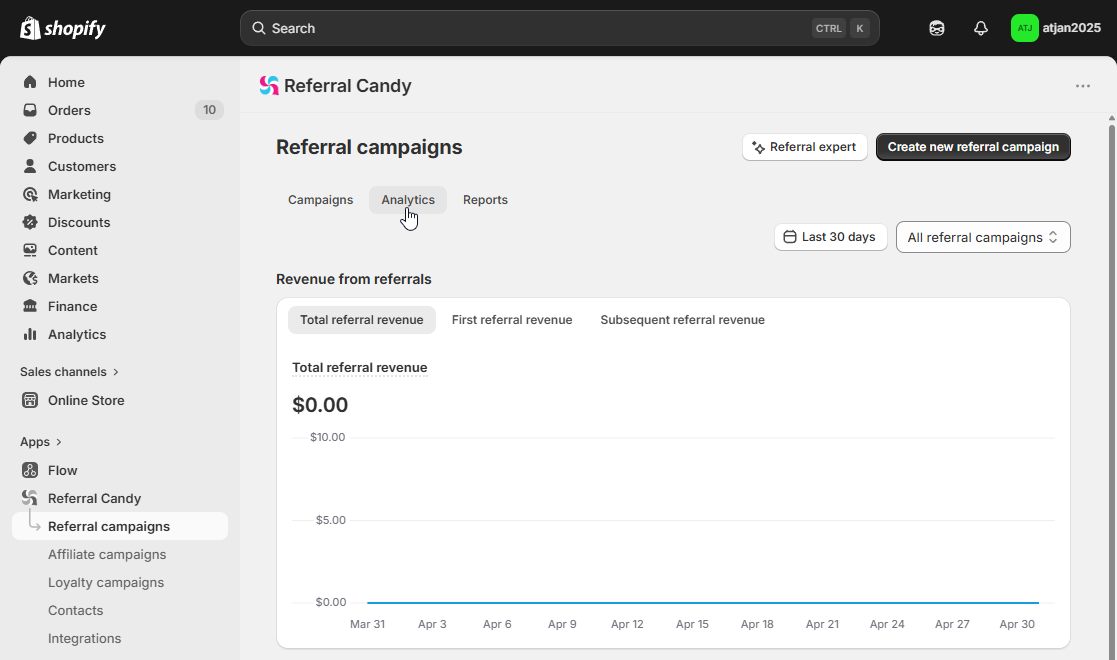This screenshot has width=1117, height=660.
Task: Click the Flow app icon
Action: 30,470
